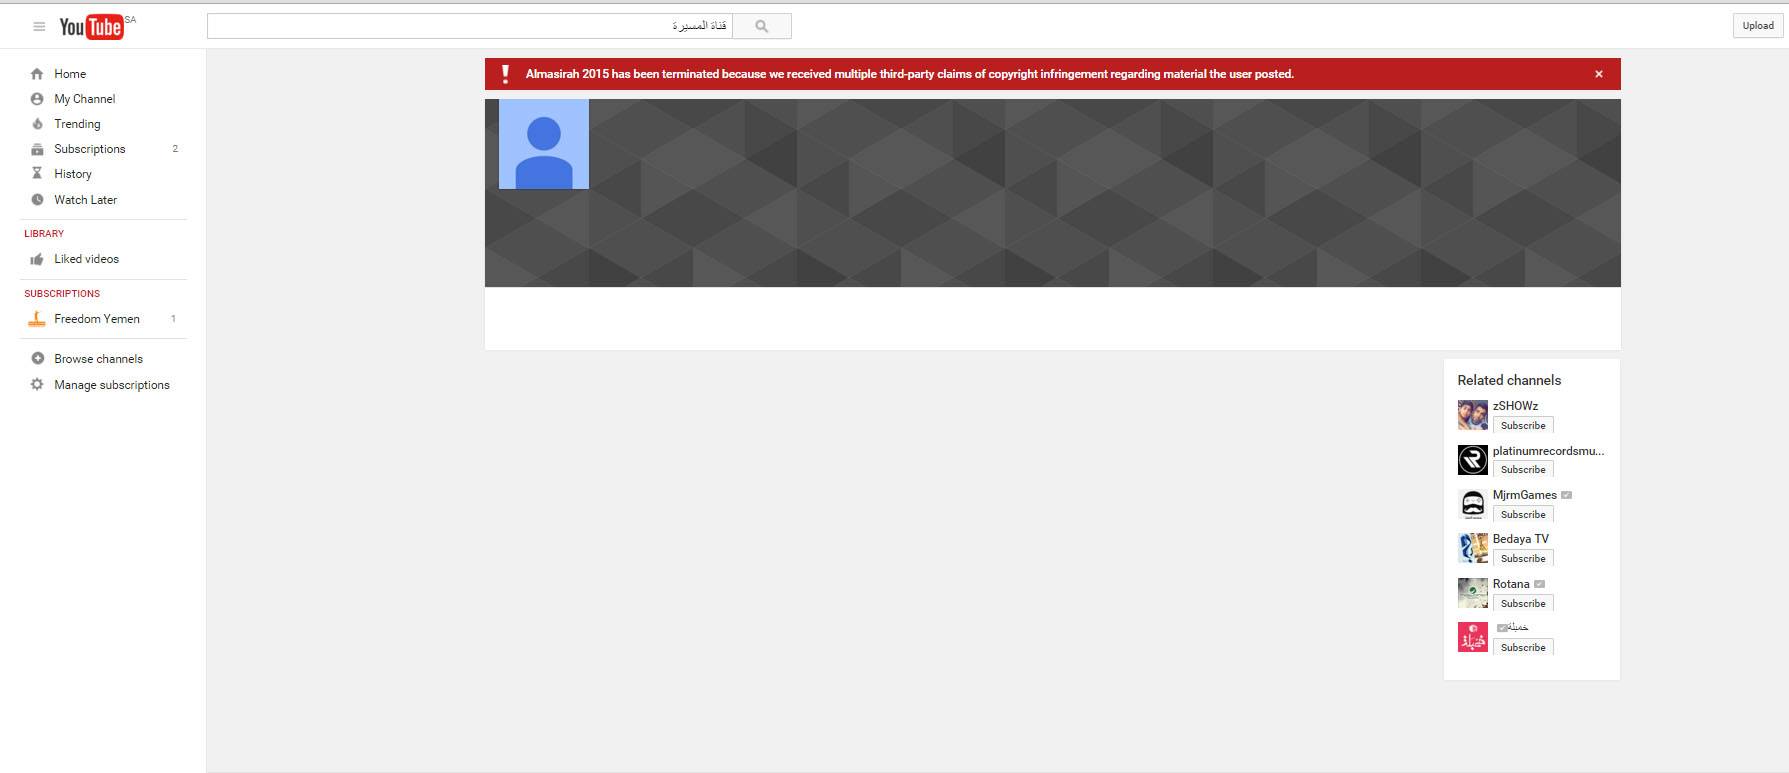The height and width of the screenshot is (773, 1789).
Task: Click the History hourglass icon
Action: tap(37, 174)
